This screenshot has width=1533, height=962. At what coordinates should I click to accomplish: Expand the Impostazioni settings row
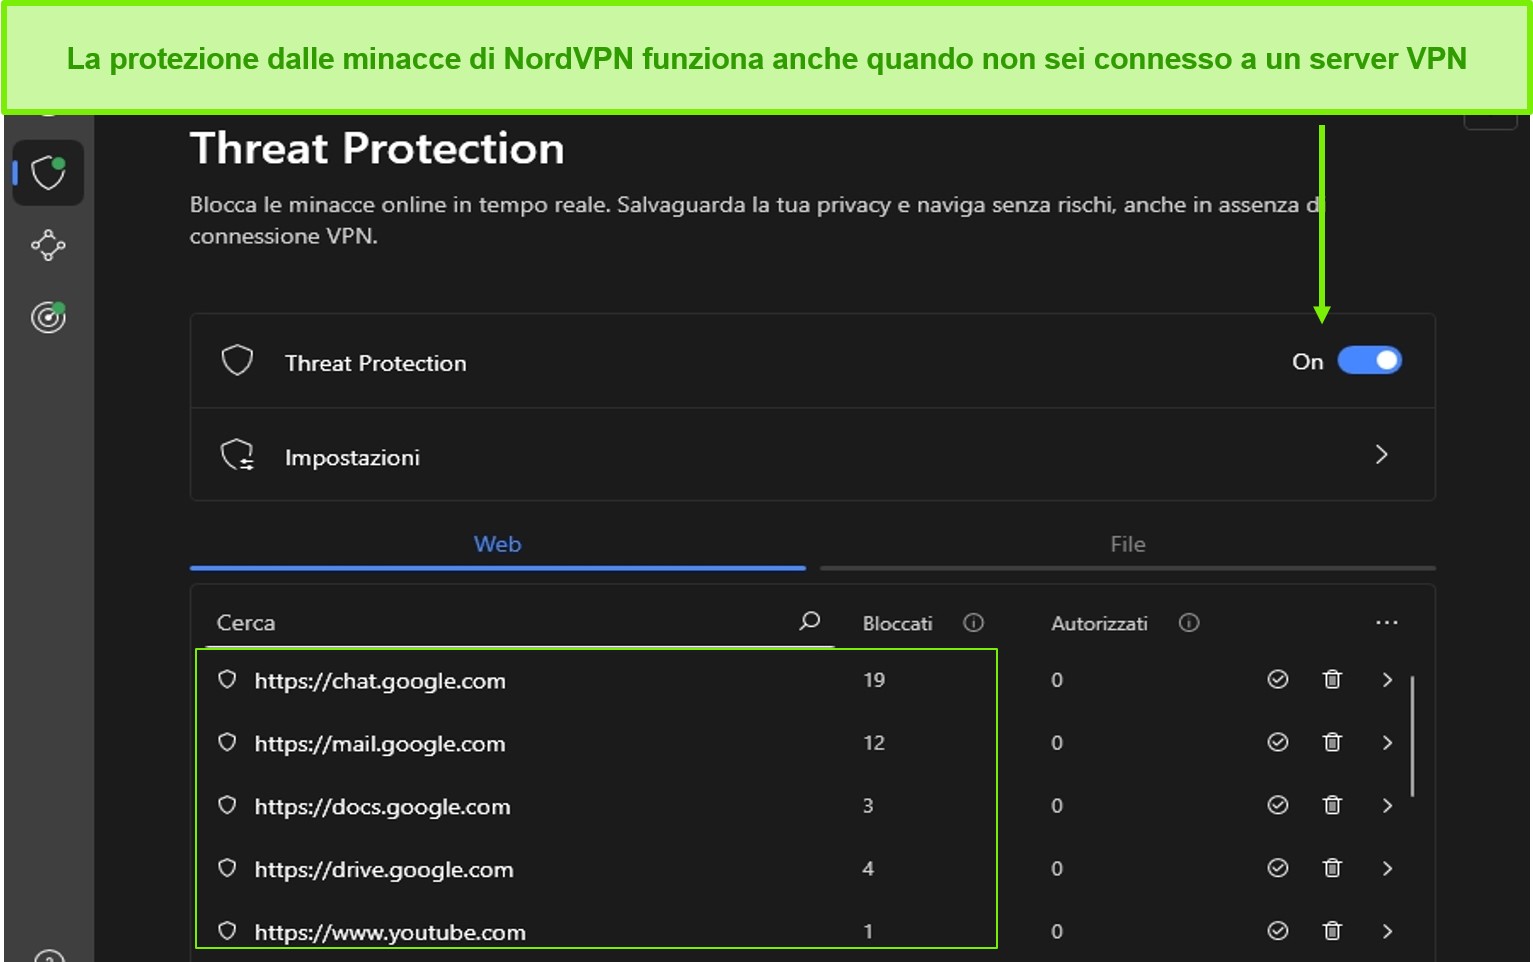(x=1382, y=455)
